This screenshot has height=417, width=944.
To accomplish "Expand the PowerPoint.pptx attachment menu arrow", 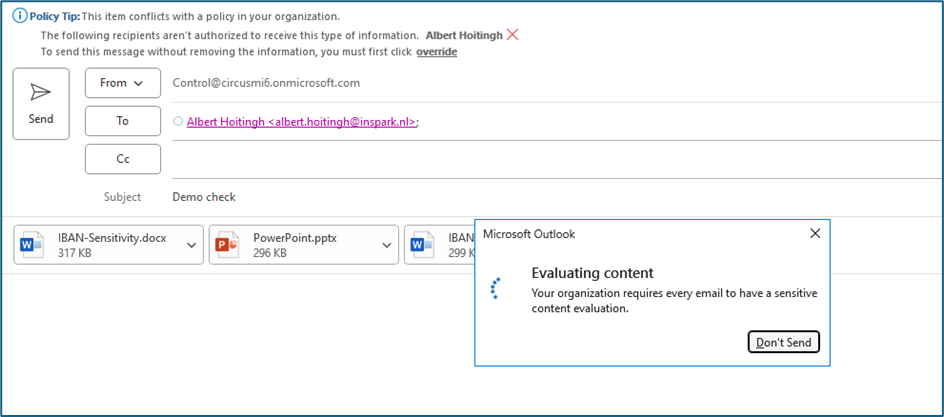I will pyautogui.click(x=387, y=245).
